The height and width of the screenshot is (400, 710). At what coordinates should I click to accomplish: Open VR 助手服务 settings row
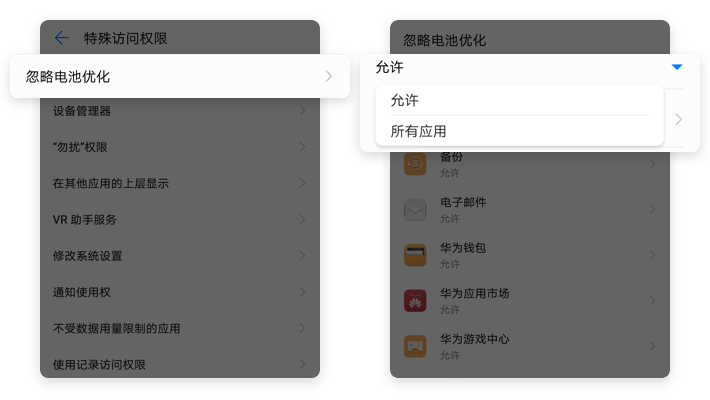[180, 219]
